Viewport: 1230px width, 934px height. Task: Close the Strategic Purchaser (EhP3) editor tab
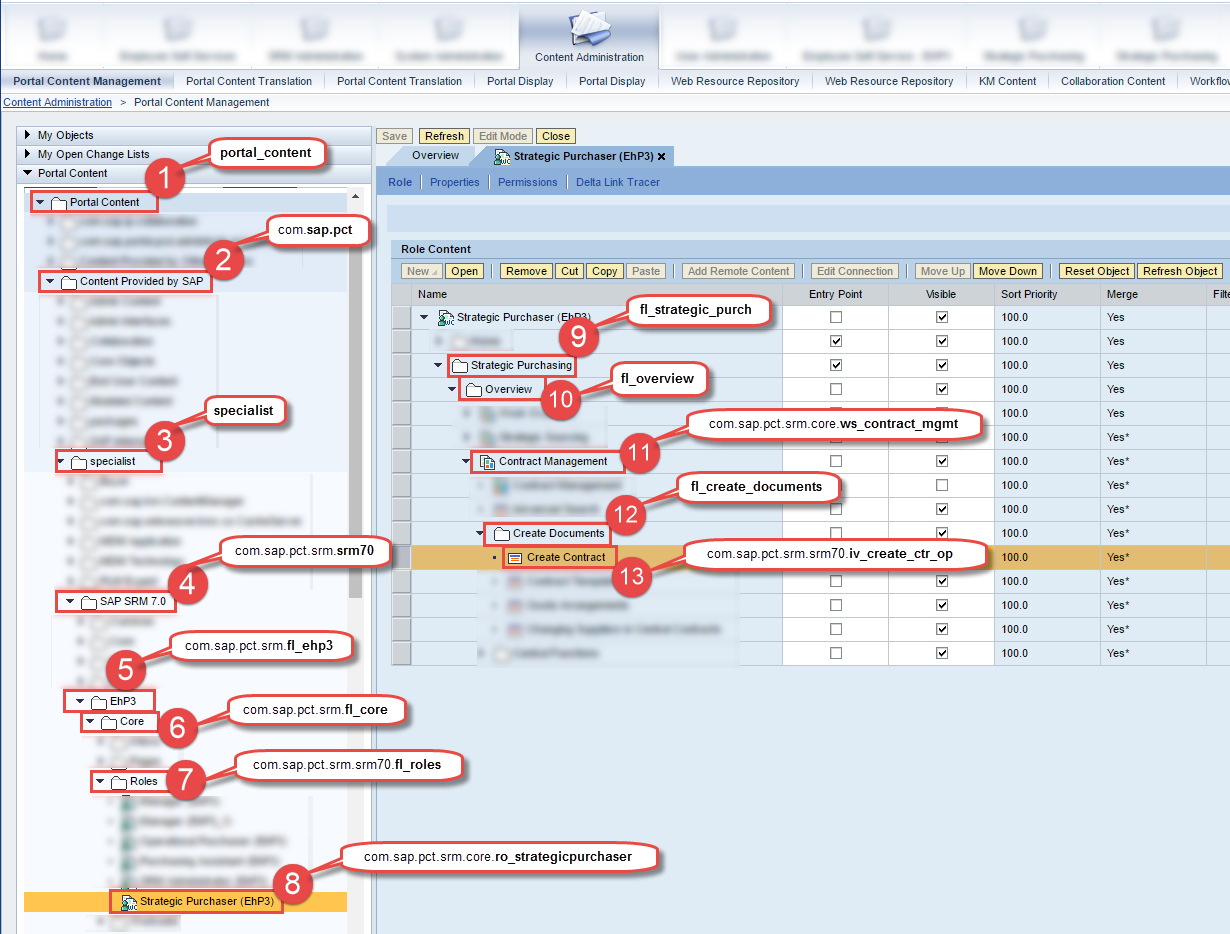pyautogui.click(x=661, y=157)
